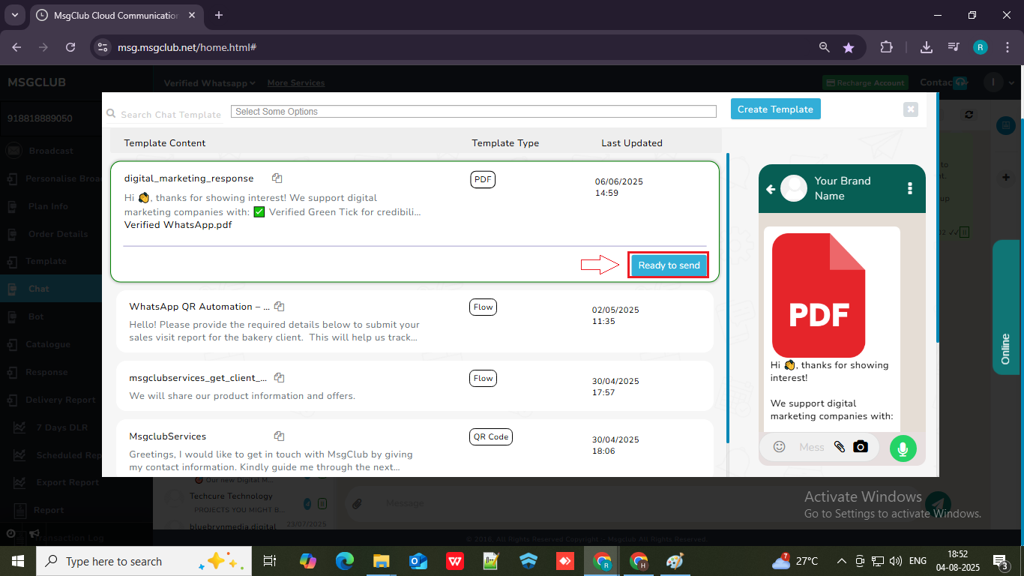Click the paperclip attachment icon in the preview

point(839,447)
